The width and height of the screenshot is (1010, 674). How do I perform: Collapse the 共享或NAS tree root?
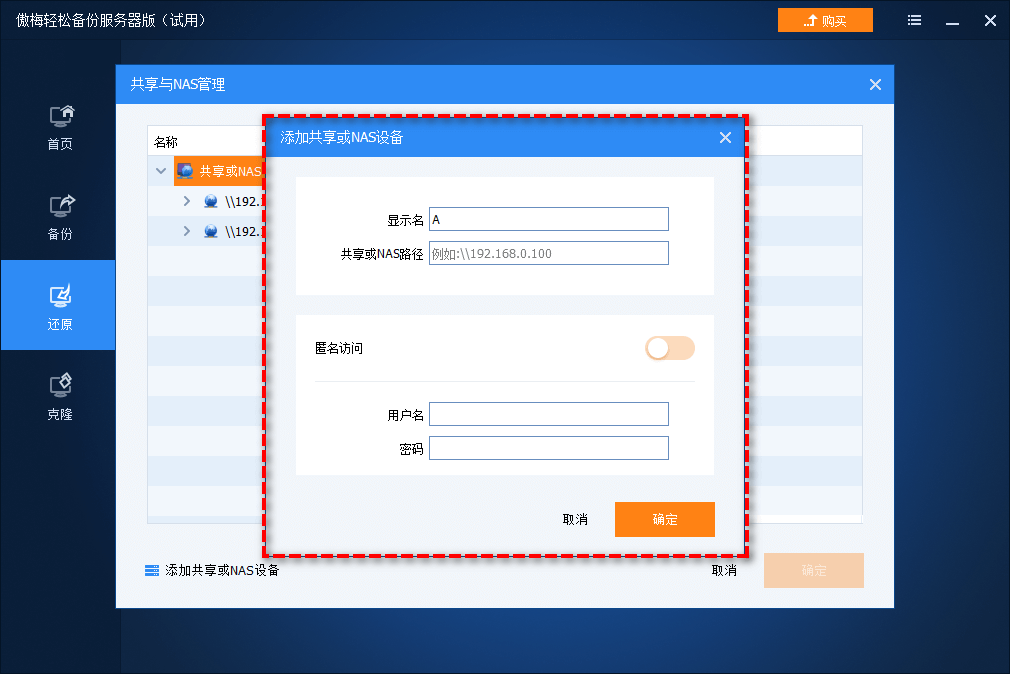click(x=161, y=171)
